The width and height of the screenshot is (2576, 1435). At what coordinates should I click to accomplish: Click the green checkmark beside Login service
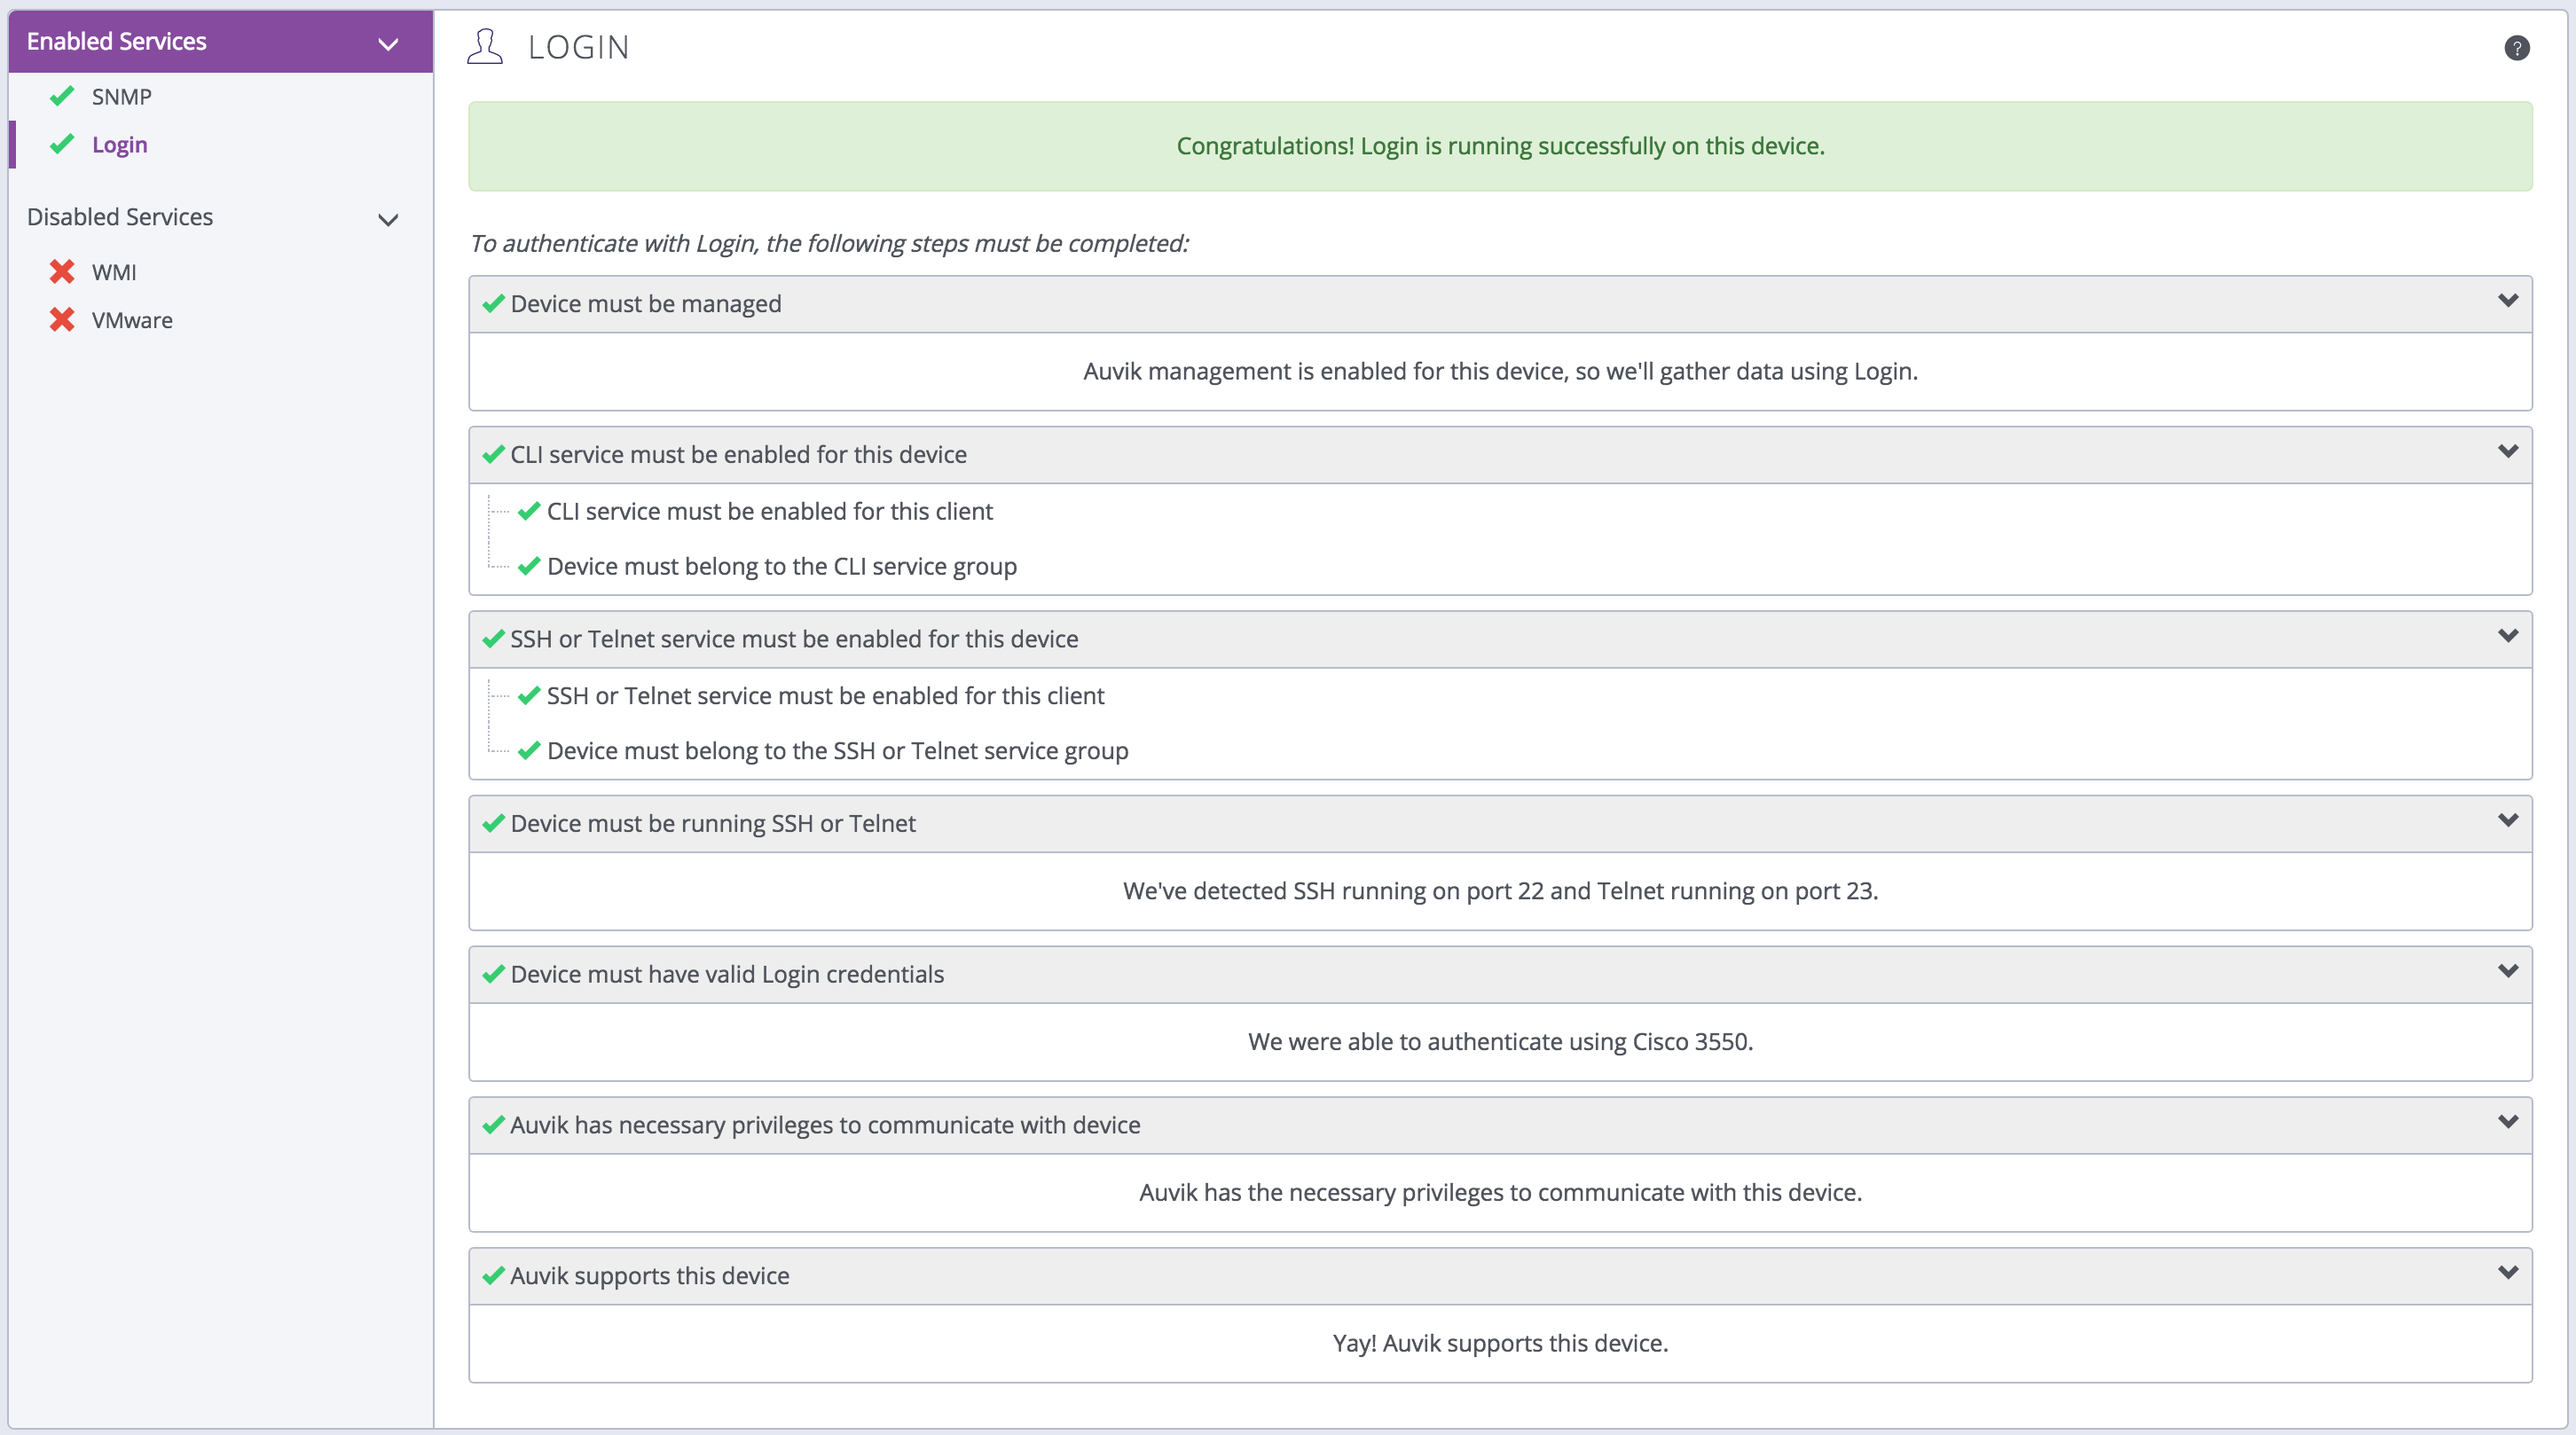pos(62,144)
